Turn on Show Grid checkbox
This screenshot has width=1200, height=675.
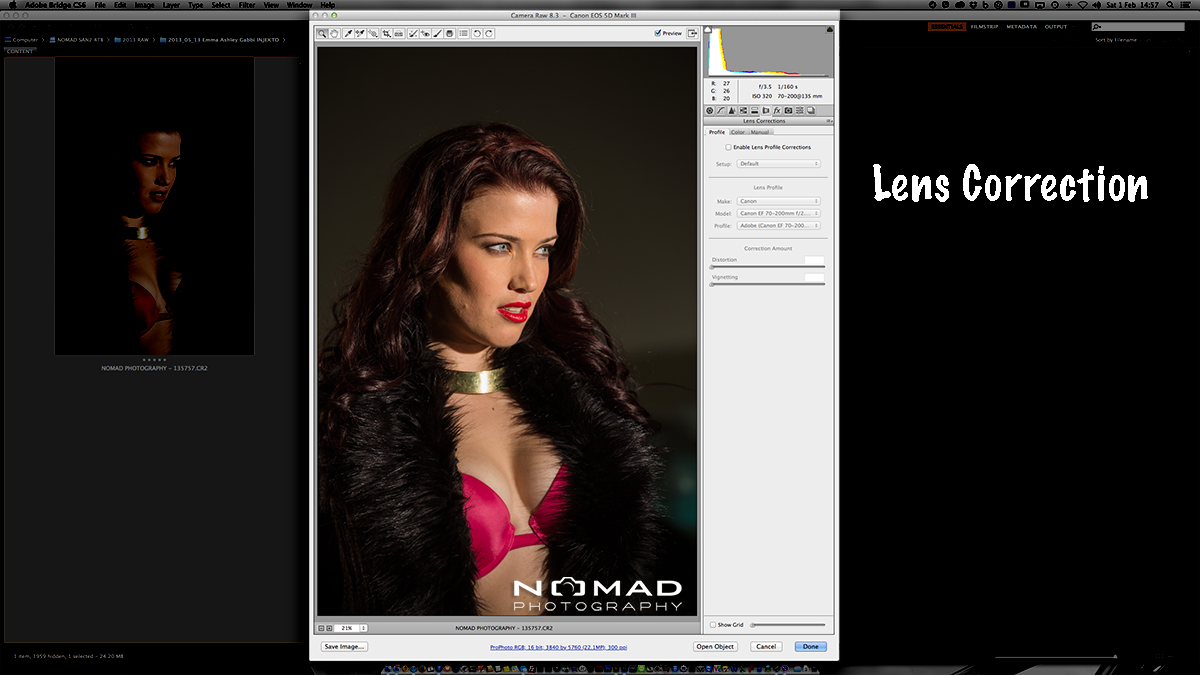[713, 625]
